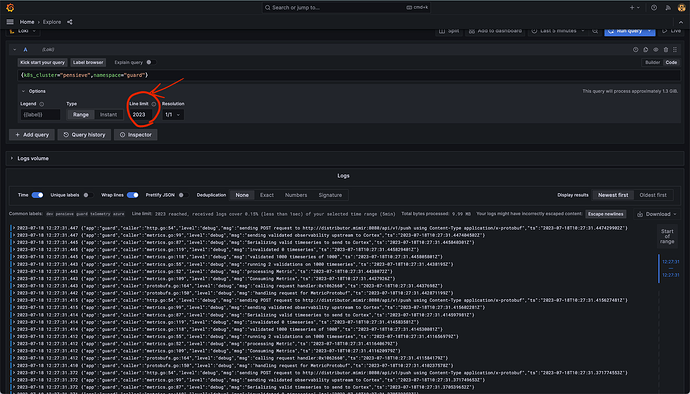
Task: Collapse query row A
Action: [15, 50]
